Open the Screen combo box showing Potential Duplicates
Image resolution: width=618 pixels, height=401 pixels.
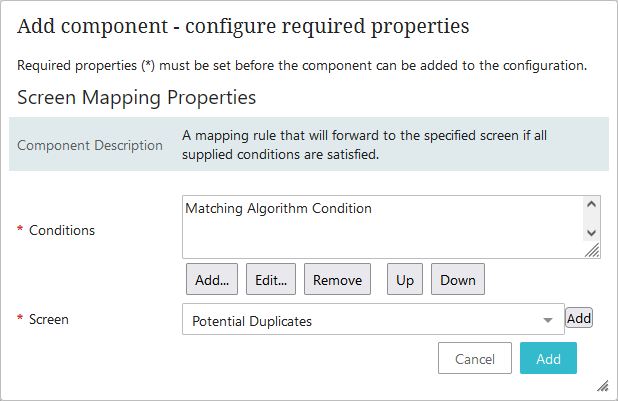365,321
